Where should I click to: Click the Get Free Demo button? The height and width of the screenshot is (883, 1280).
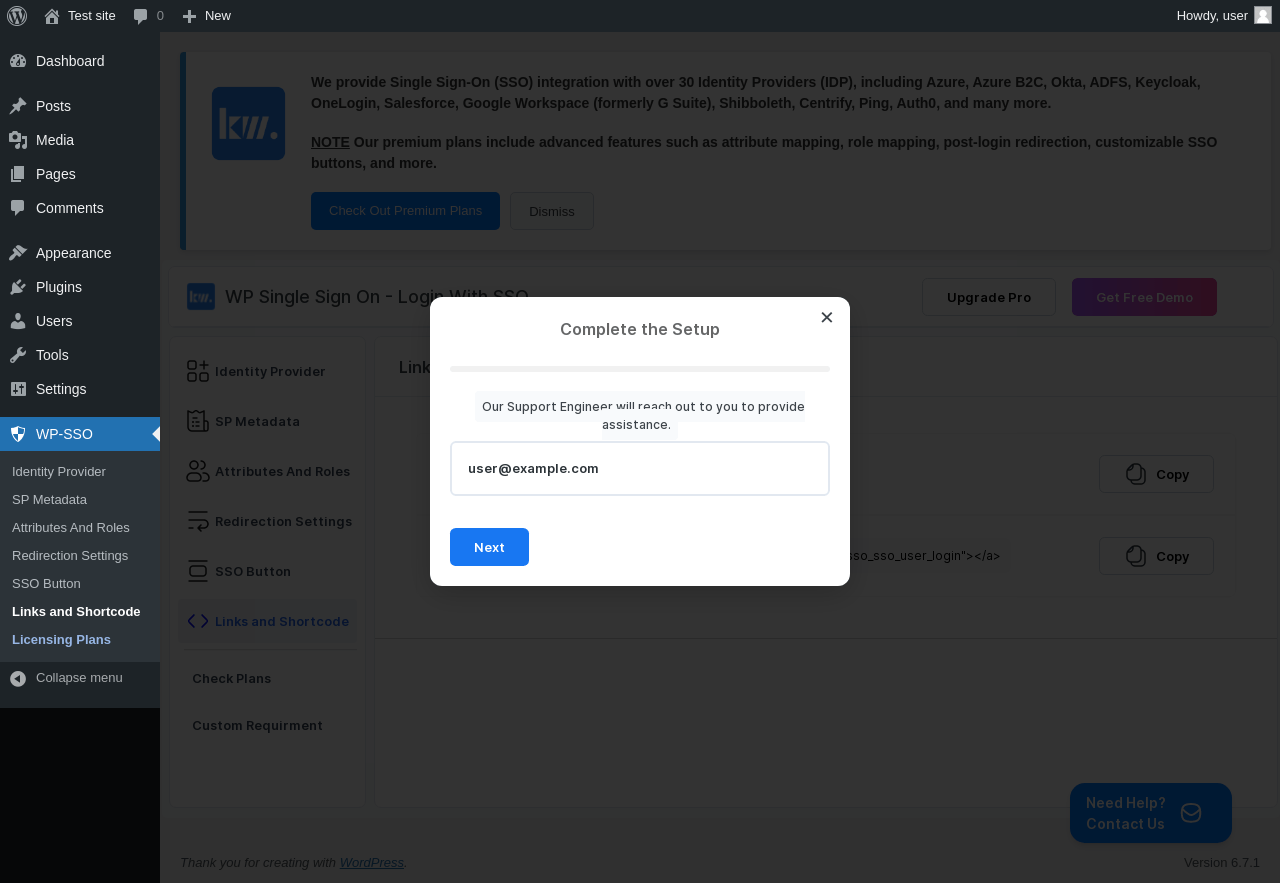1144,297
